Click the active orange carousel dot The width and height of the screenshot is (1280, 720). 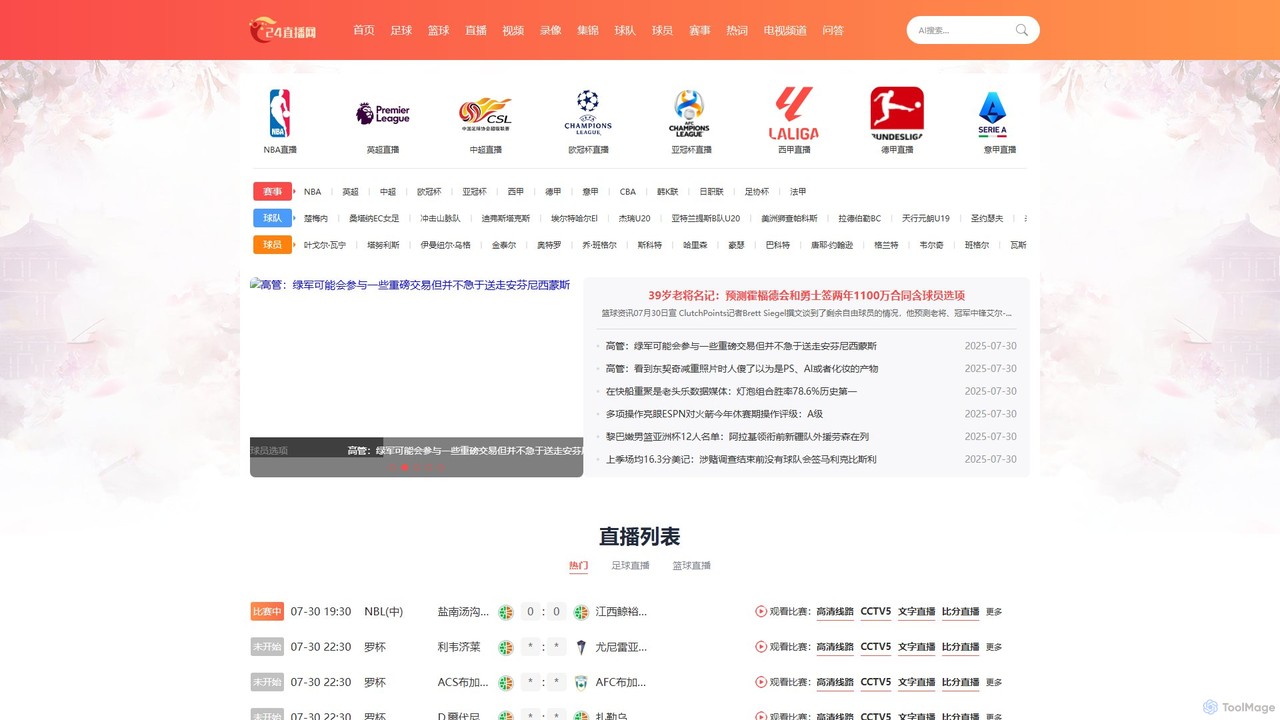[405, 467]
